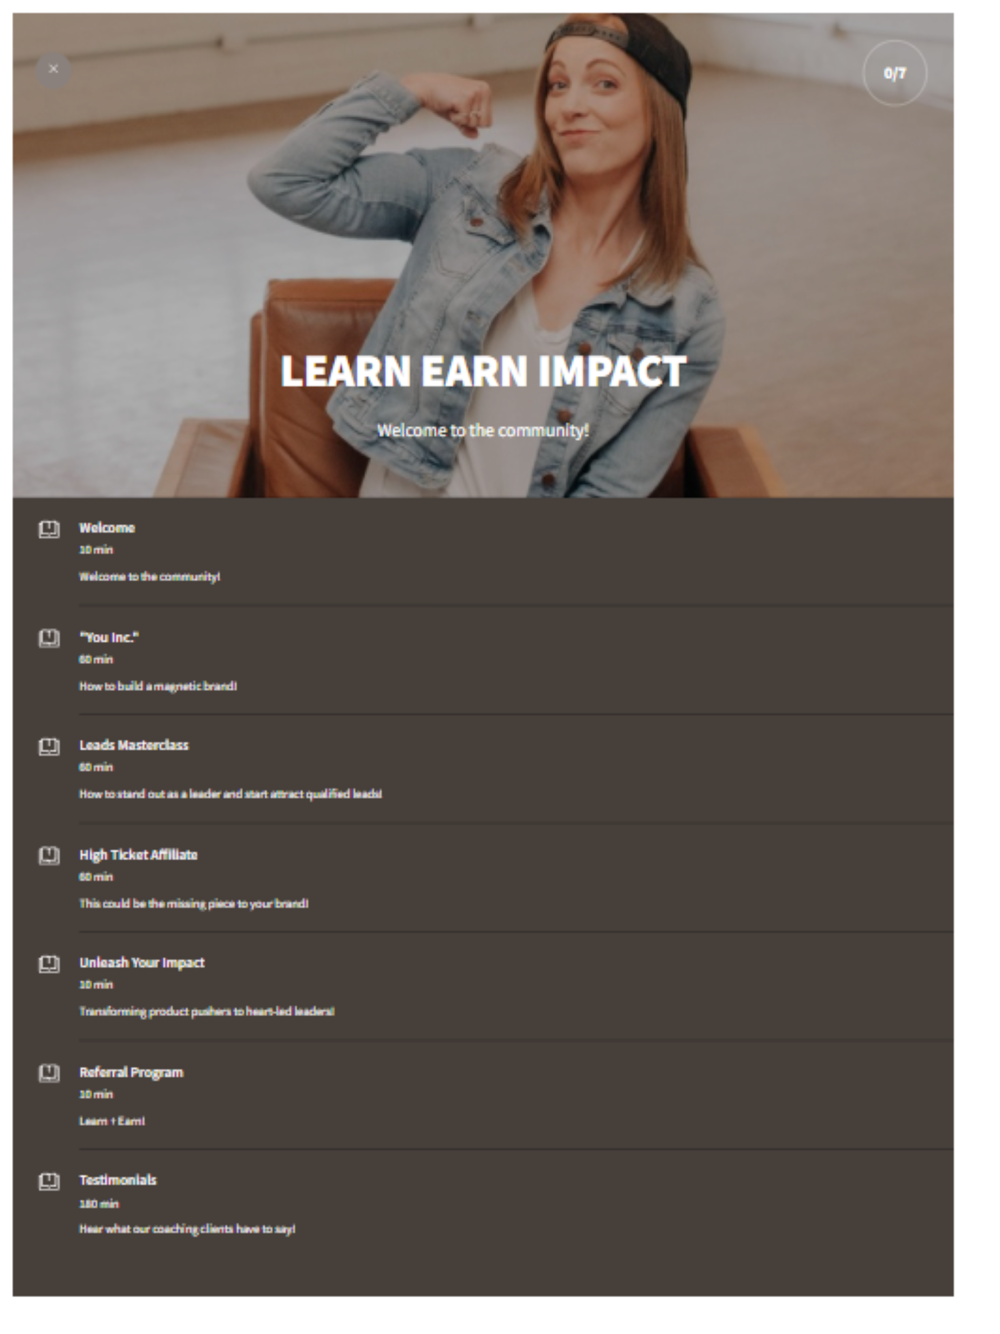Viewport: 1000px width, 1334px height.
Task: Close the course overview with the X
Action: point(53,69)
